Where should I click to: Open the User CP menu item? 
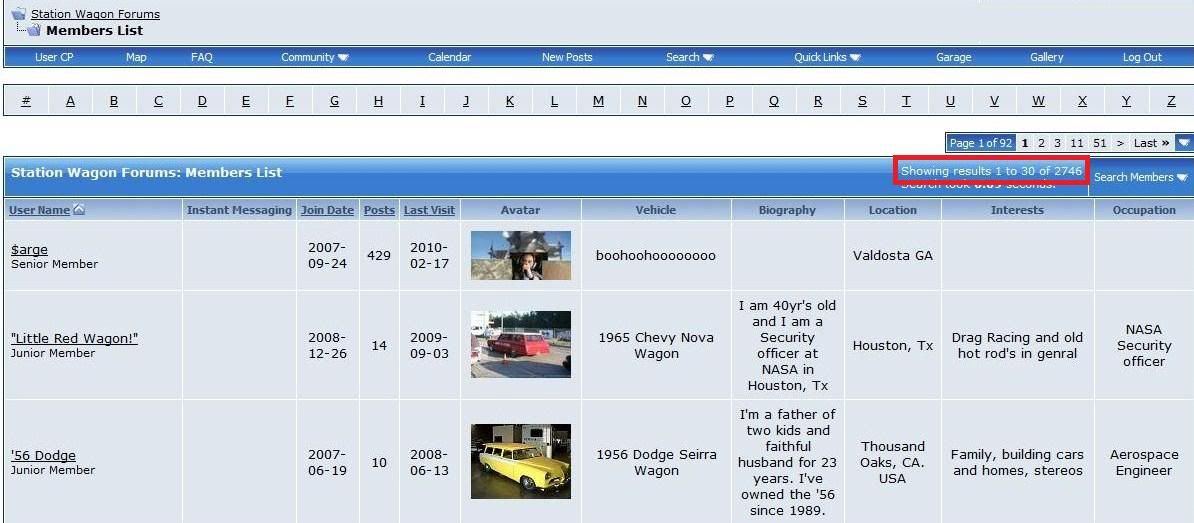pyautogui.click(x=54, y=57)
